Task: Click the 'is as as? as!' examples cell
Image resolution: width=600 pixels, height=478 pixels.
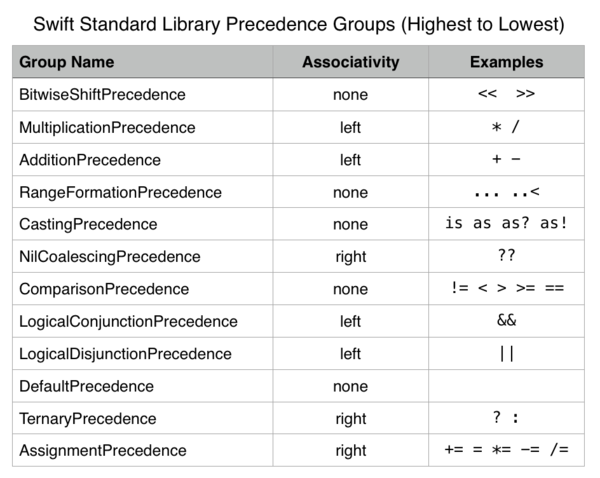Action: [x=506, y=223]
